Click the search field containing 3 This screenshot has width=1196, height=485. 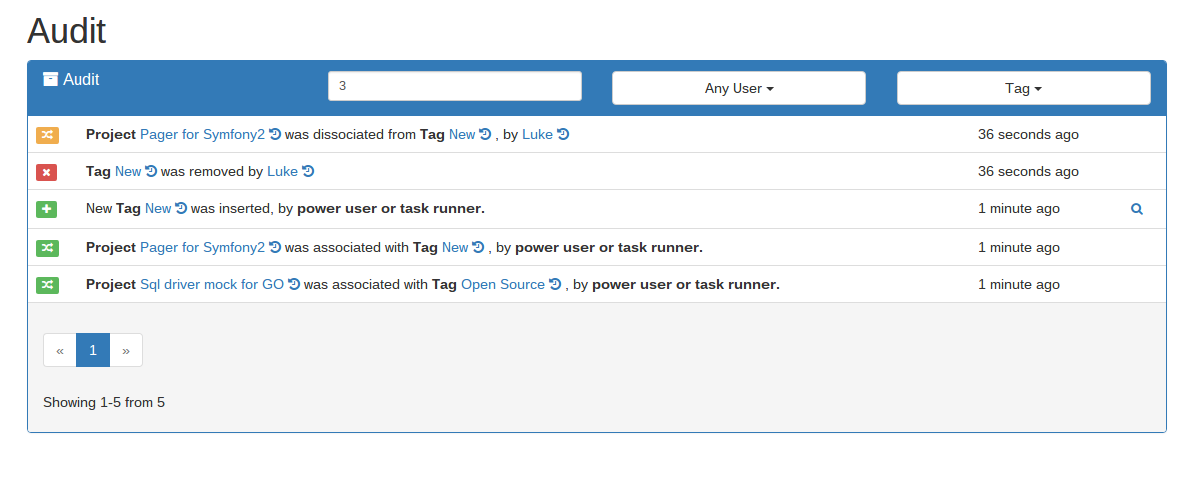pos(454,86)
